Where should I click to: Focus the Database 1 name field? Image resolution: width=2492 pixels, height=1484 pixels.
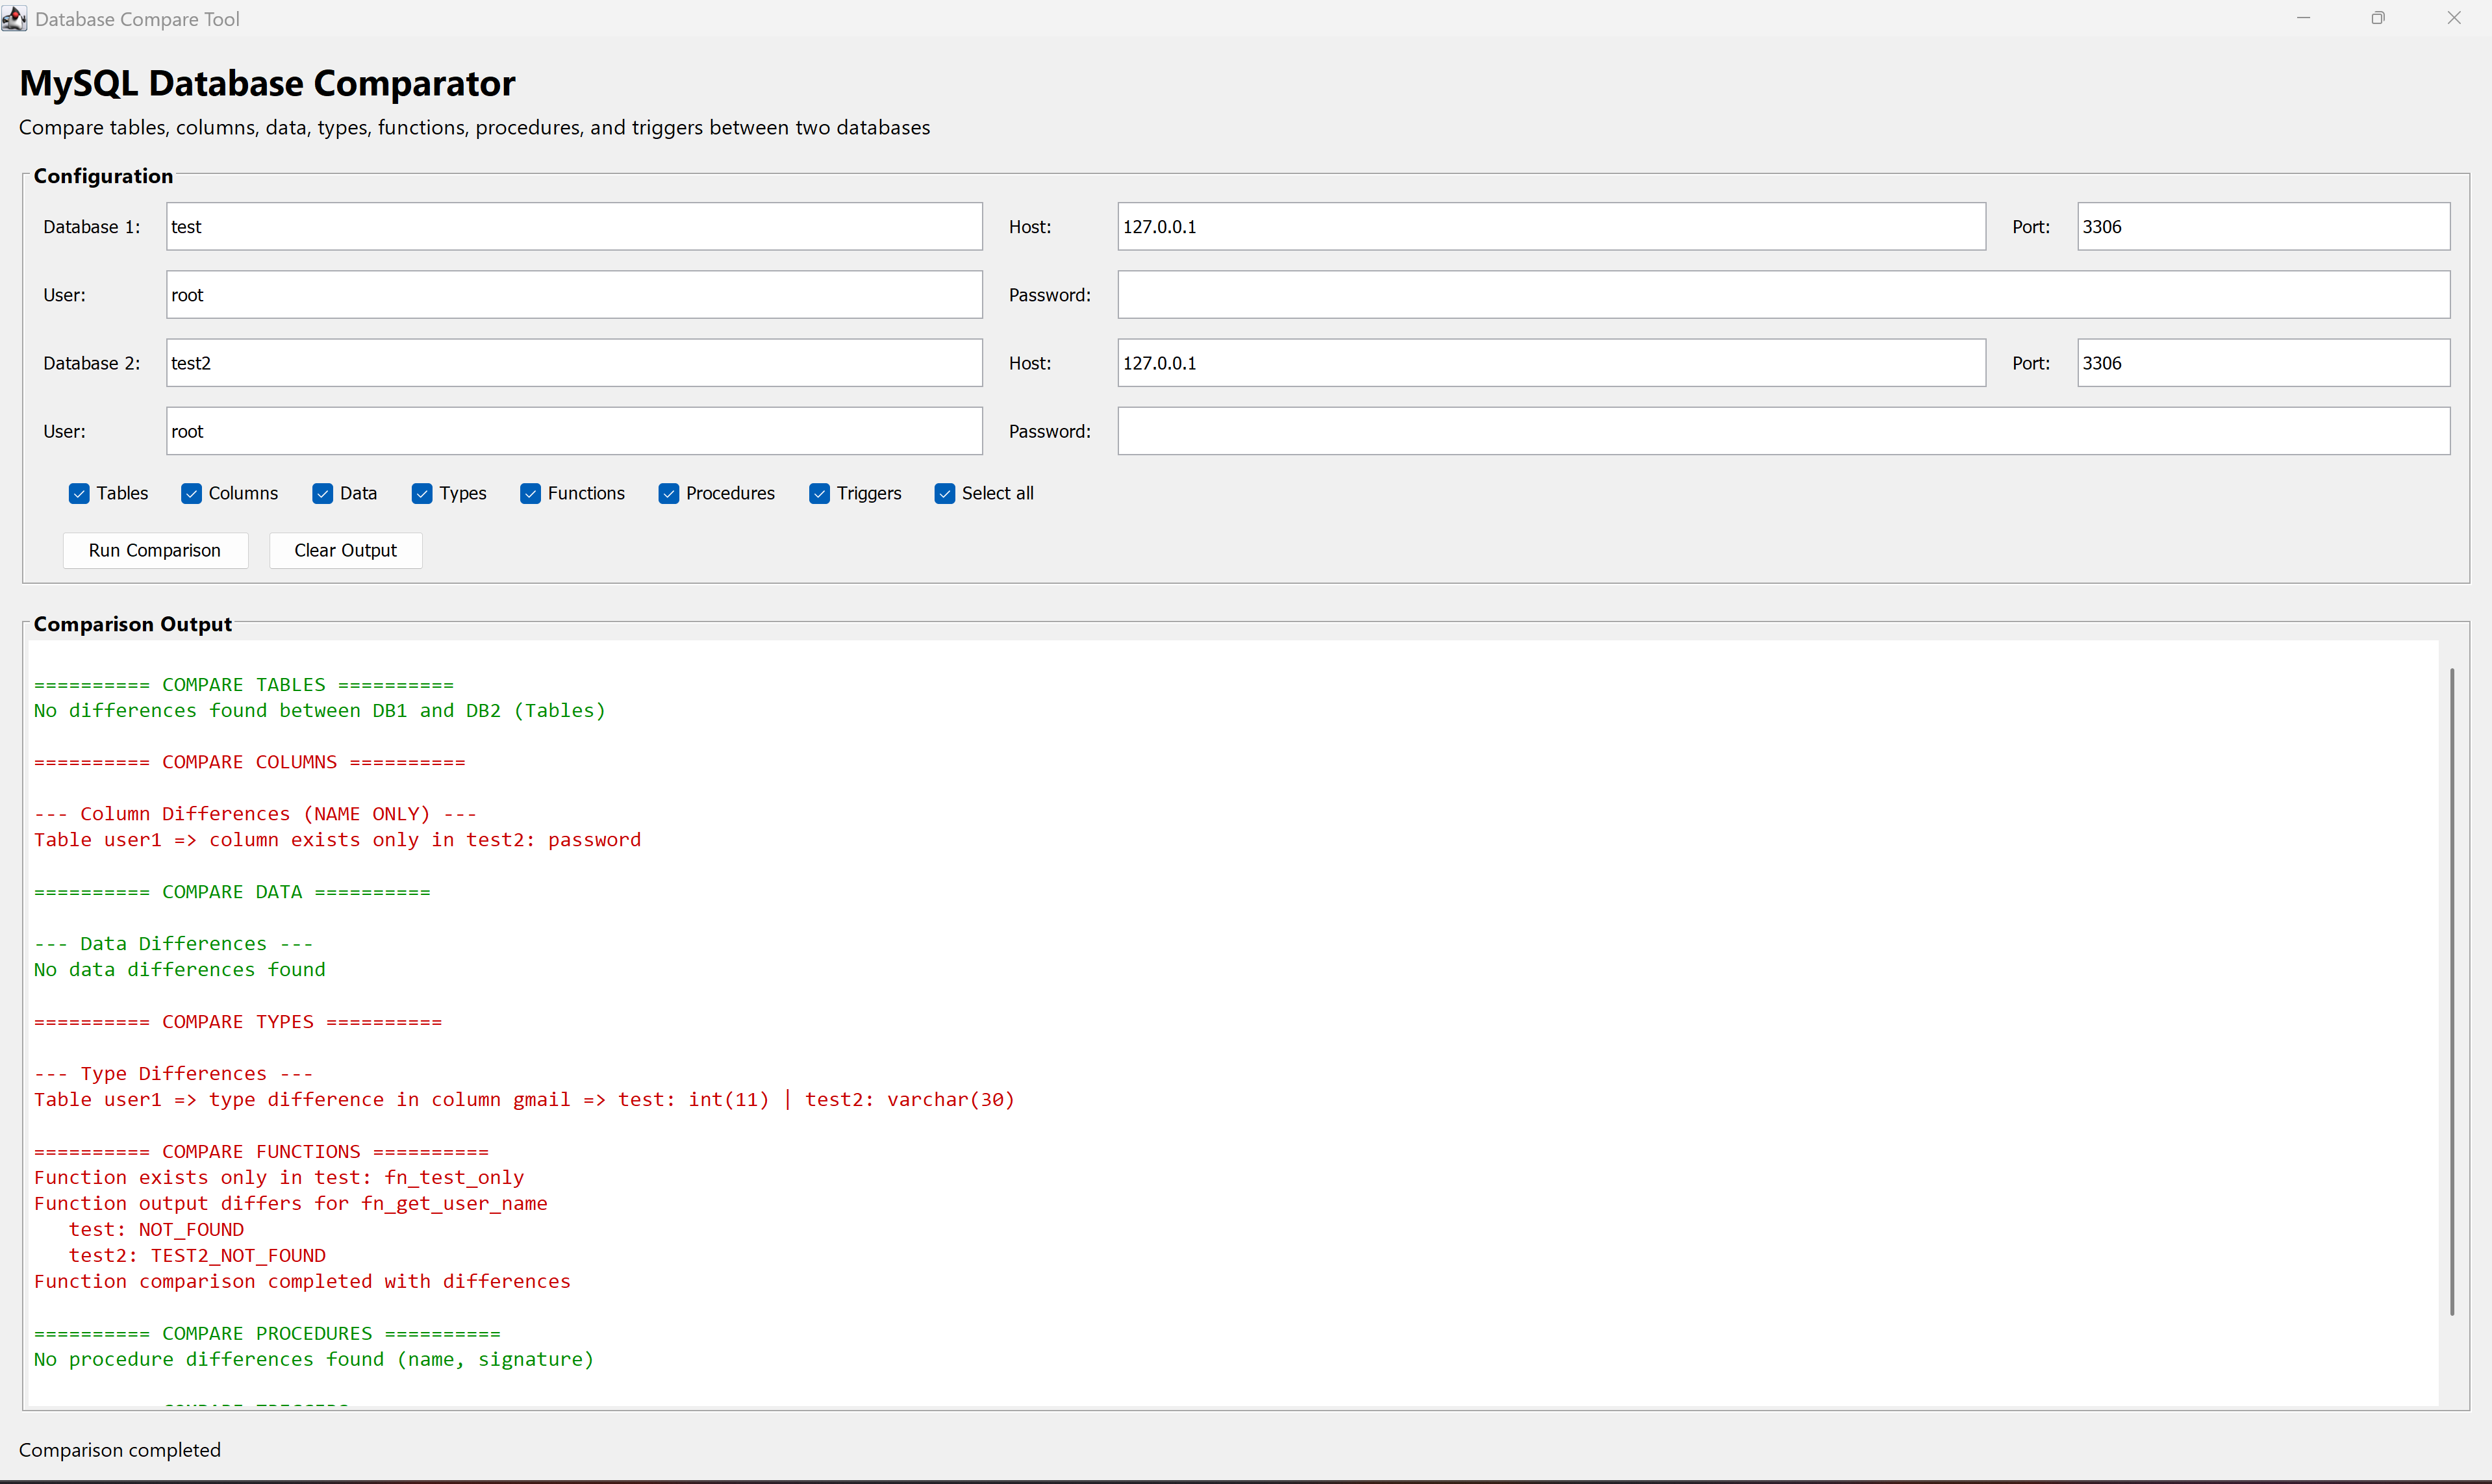[x=574, y=227]
